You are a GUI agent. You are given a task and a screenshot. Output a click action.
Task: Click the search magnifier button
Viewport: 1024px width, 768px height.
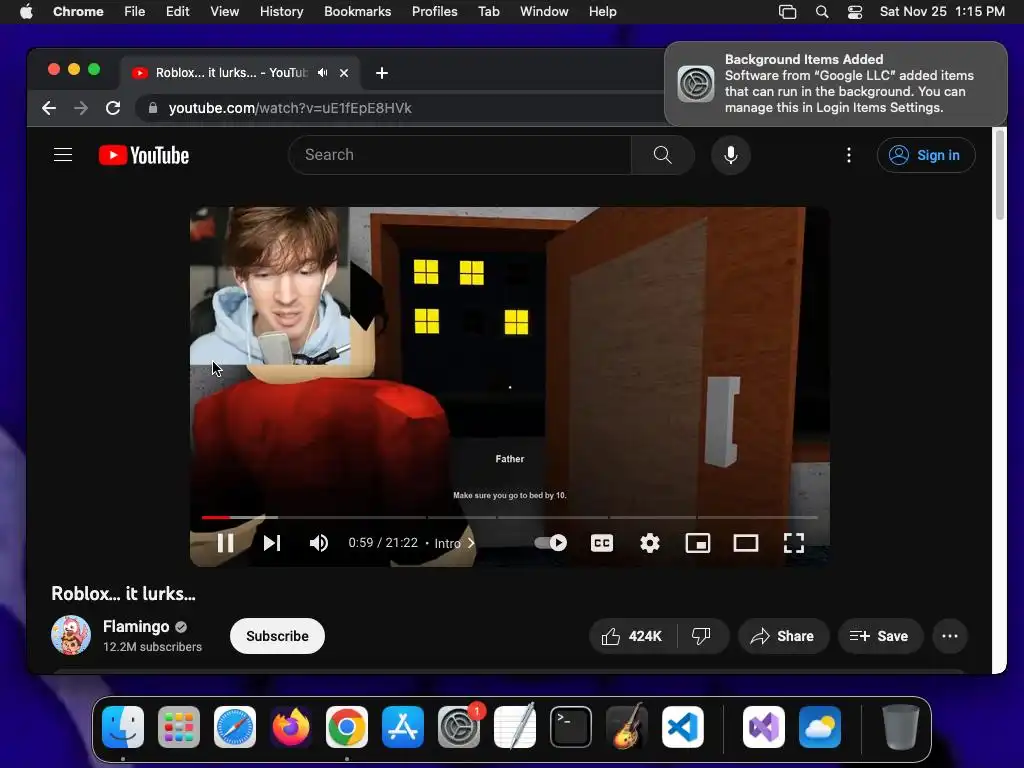click(x=662, y=155)
